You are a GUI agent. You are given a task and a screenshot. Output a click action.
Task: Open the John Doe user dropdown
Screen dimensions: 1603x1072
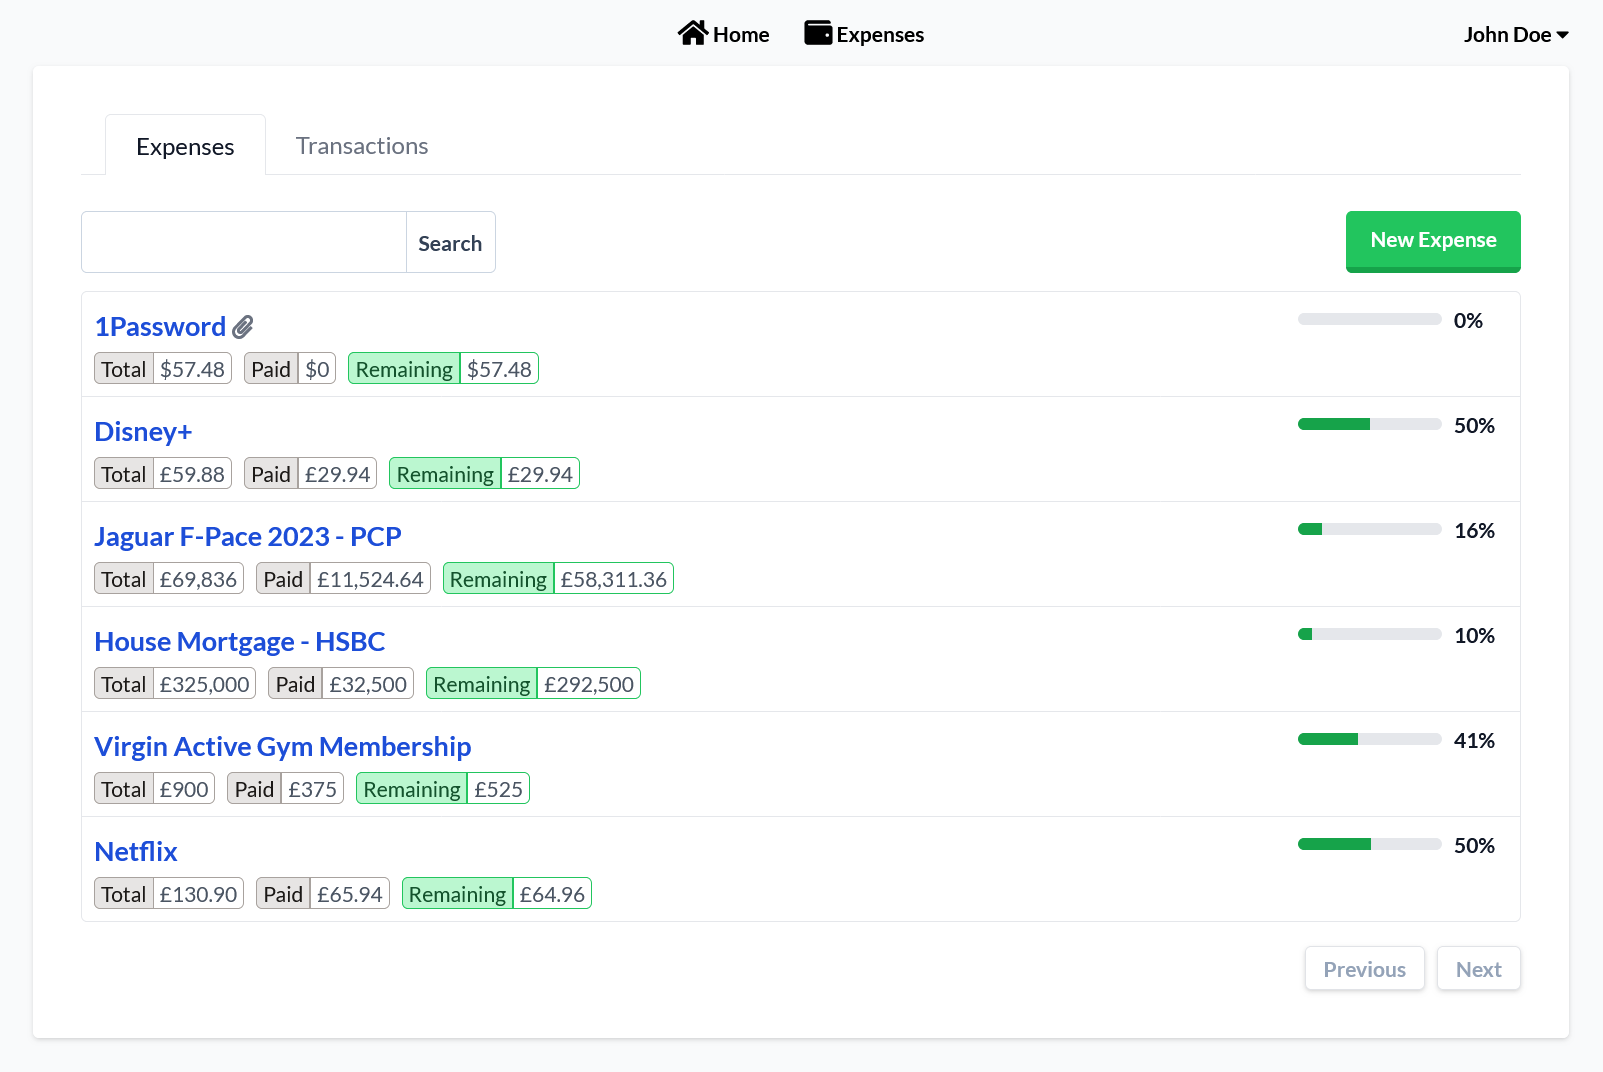tap(1516, 35)
